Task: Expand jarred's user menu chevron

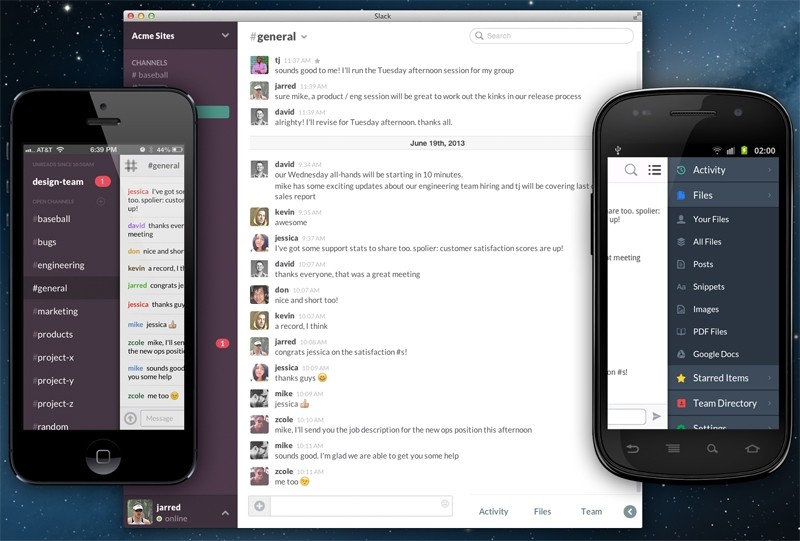Action: 225,513
